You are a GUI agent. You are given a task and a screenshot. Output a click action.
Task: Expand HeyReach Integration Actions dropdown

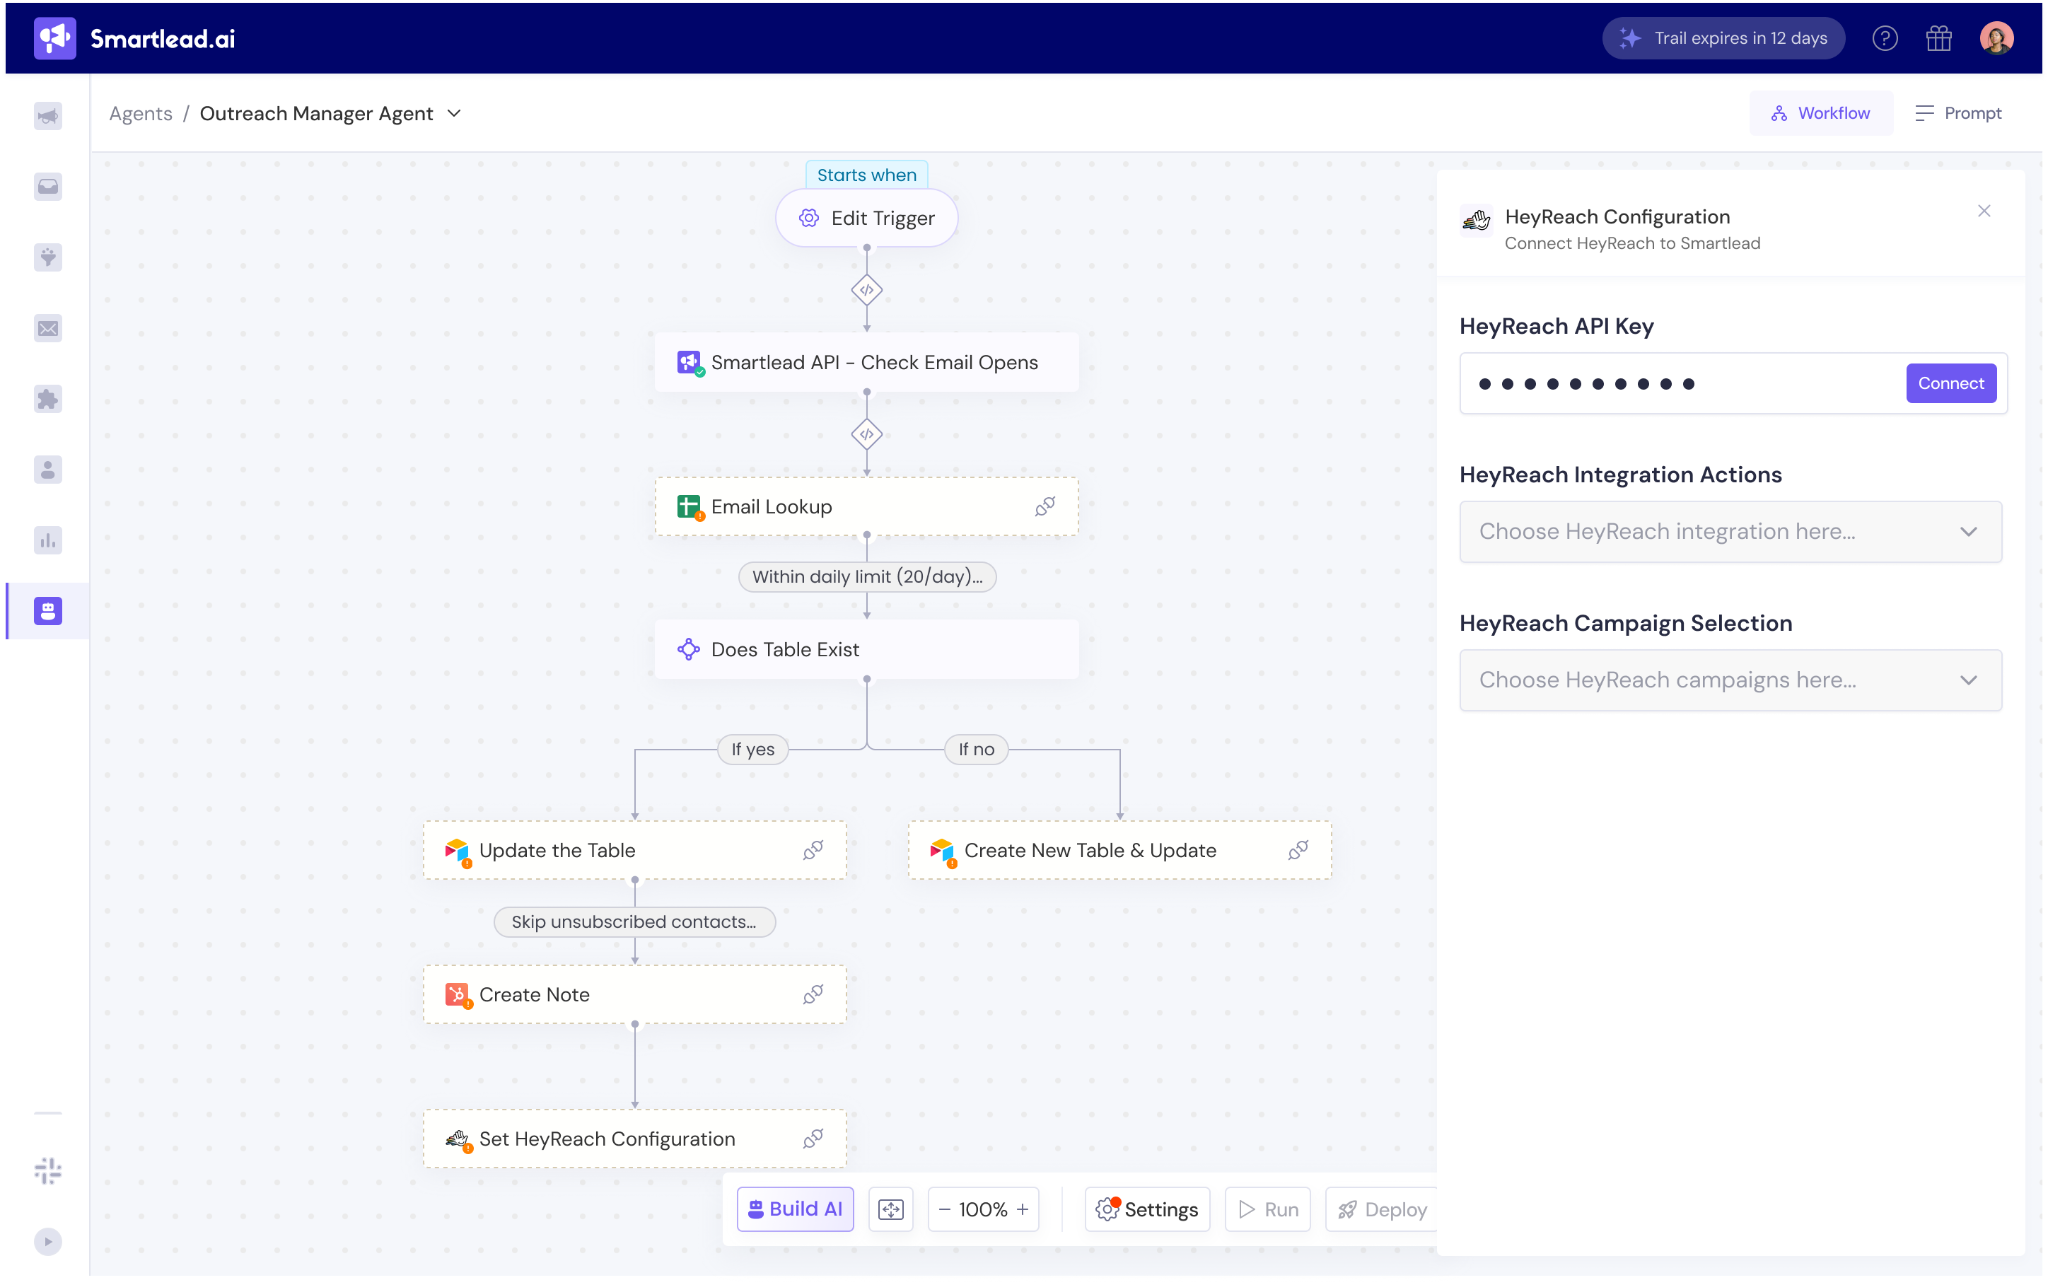pos(1730,532)
